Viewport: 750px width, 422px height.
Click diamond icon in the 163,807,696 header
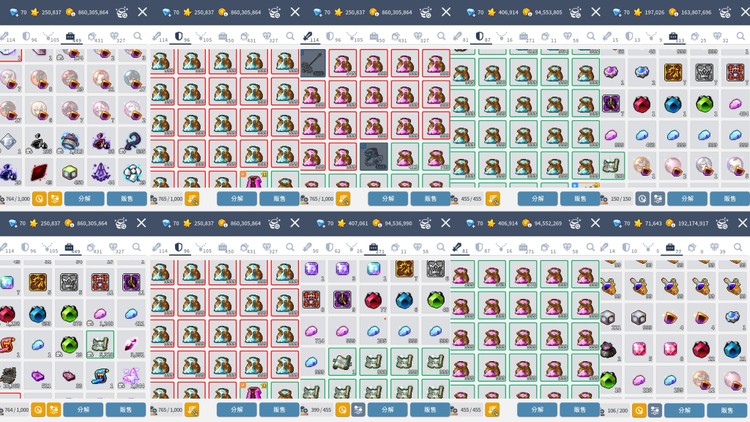point(617,12)
